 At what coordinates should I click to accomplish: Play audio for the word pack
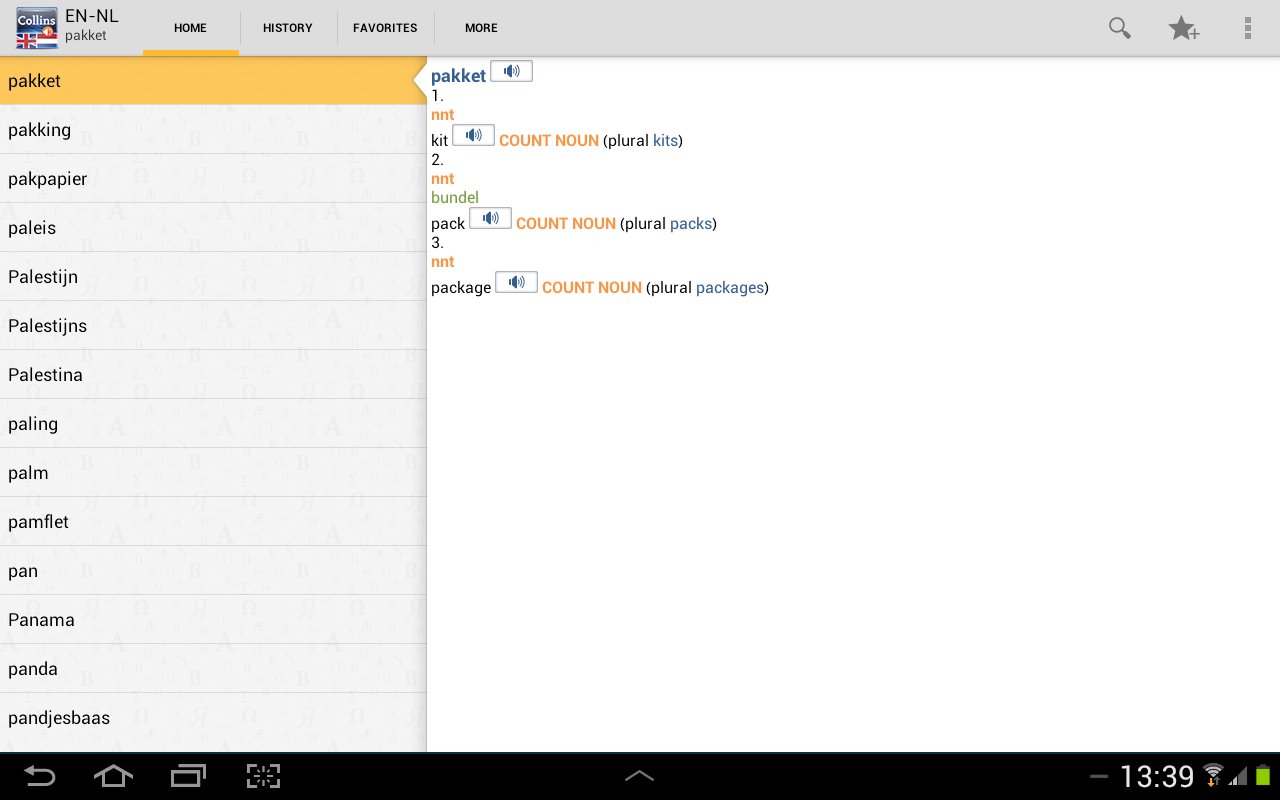pos(490,218)
